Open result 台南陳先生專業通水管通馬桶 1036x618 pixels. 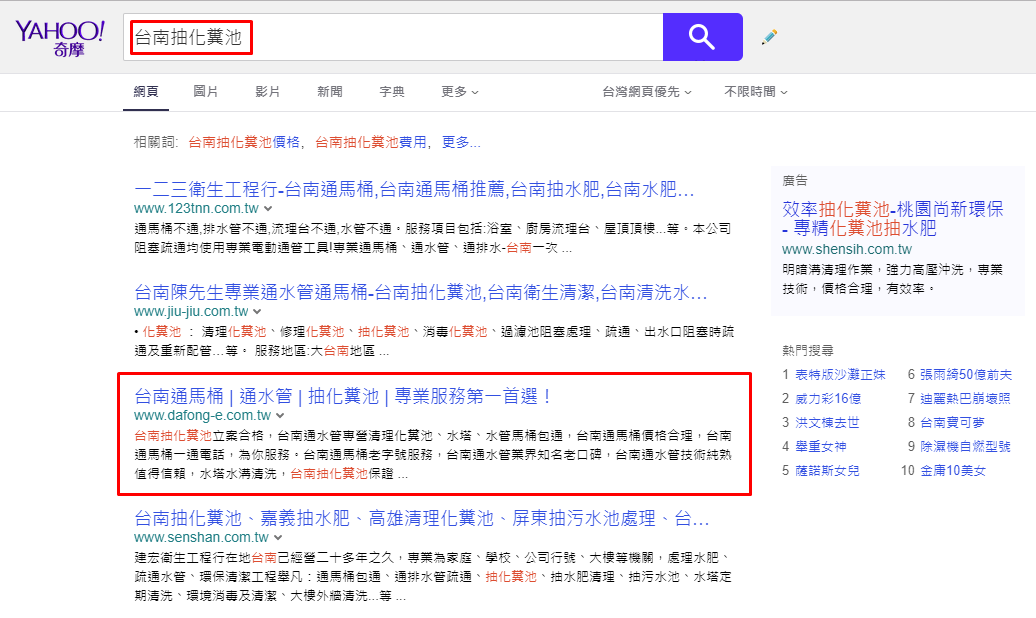420,292
